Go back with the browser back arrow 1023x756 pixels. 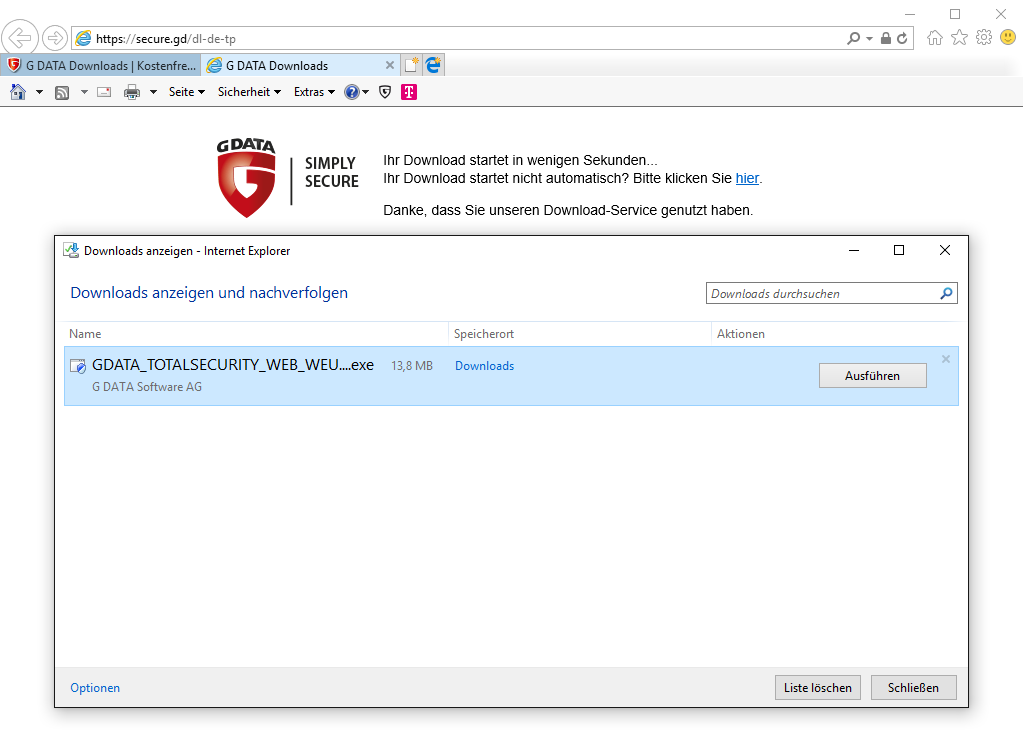pos(20,38)
